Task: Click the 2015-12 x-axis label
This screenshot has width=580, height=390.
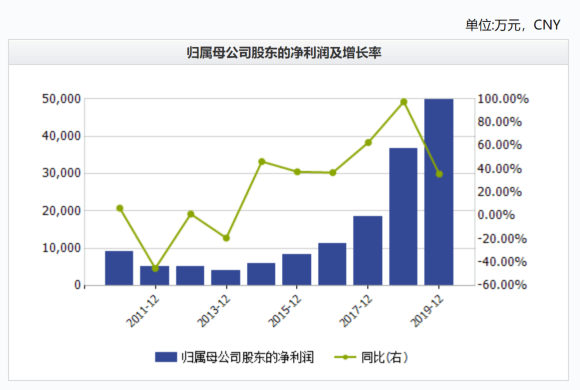Action: (285, 311)
